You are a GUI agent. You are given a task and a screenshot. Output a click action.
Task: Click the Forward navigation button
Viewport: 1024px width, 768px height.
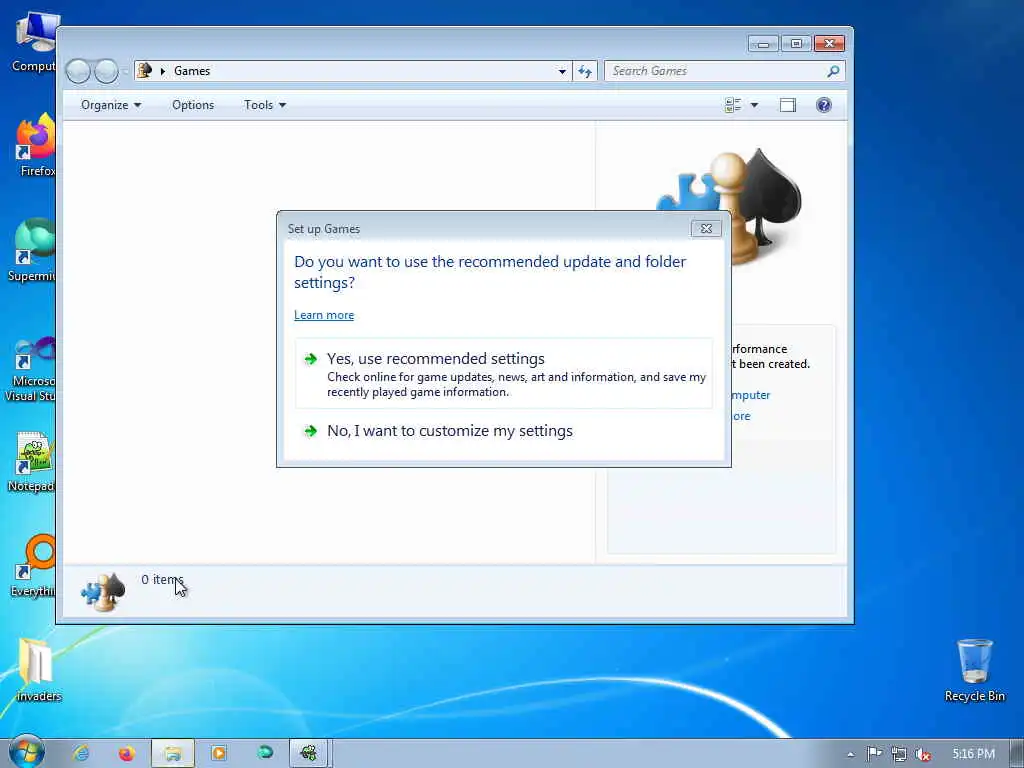click(106, 71)
